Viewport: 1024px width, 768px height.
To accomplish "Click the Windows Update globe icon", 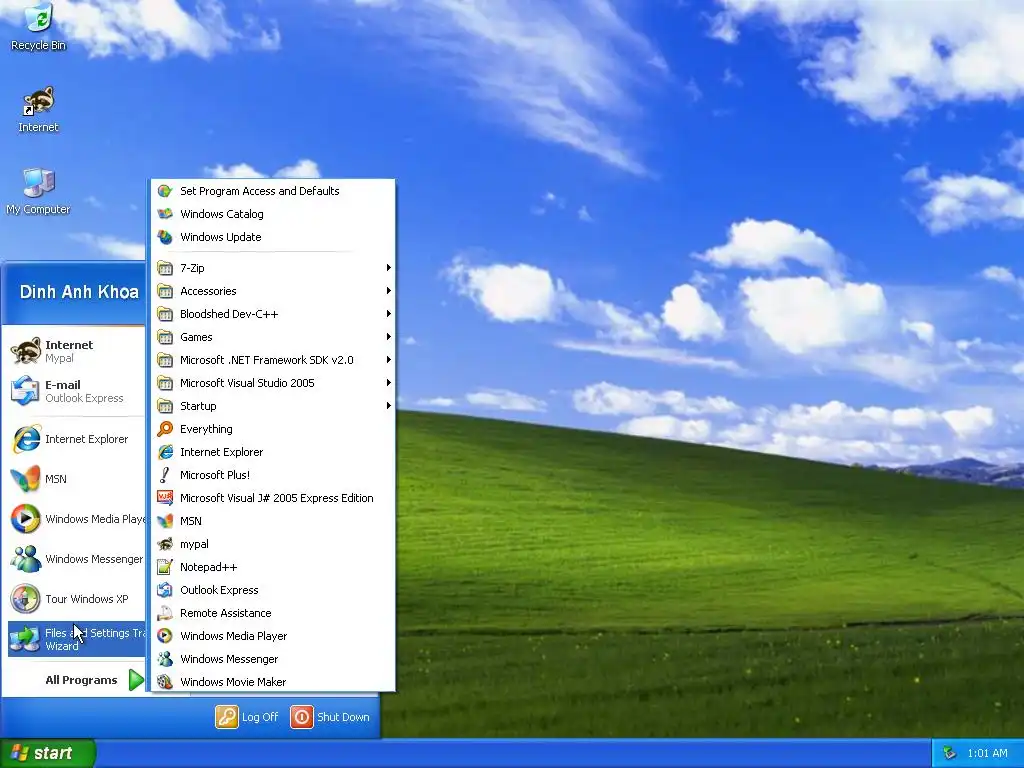I will pos(165,236).
